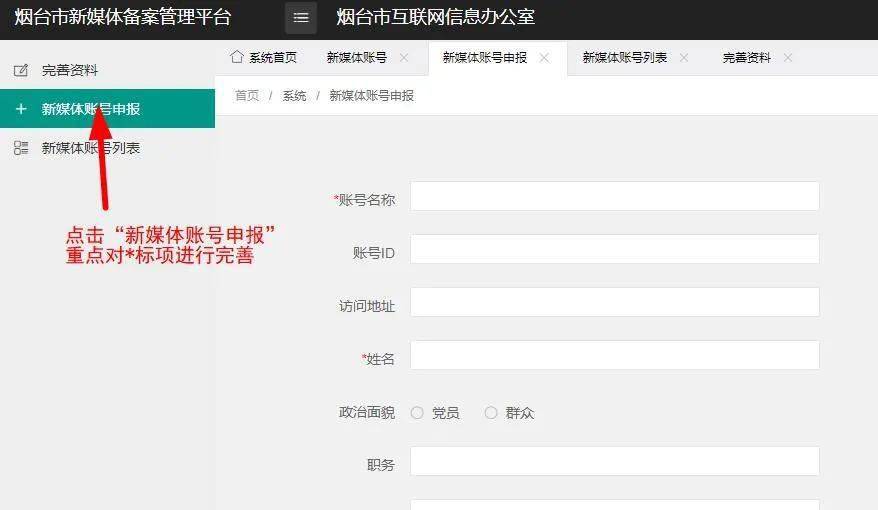Click the plus icon beside 新媒体账号申报

point(21,109)
